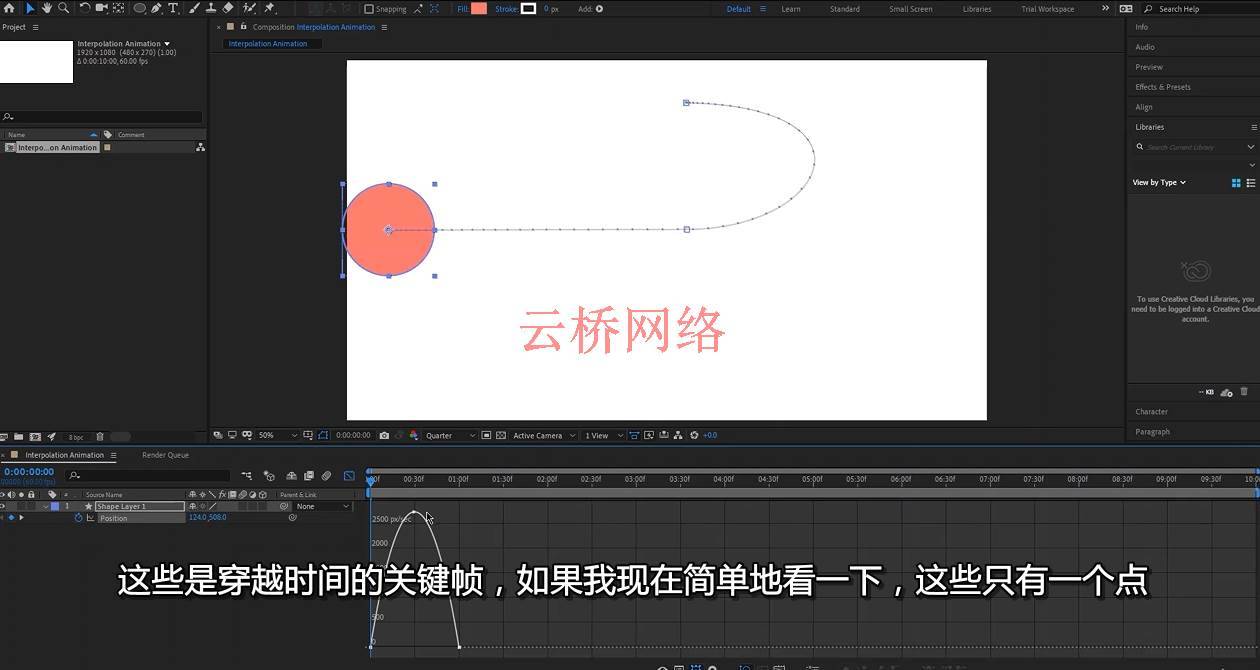
Task: Click the salmon Fill color swatch
Action: click(478, 9)
